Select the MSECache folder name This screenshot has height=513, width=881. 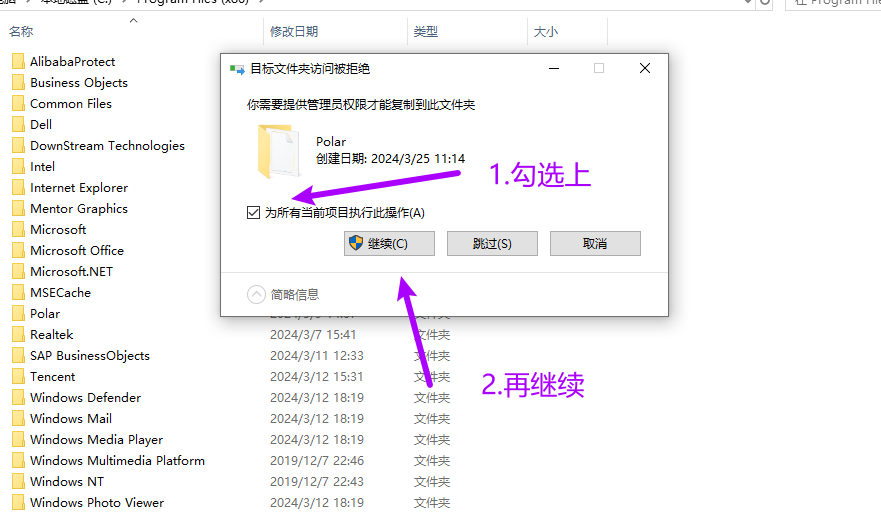(60, 292)
